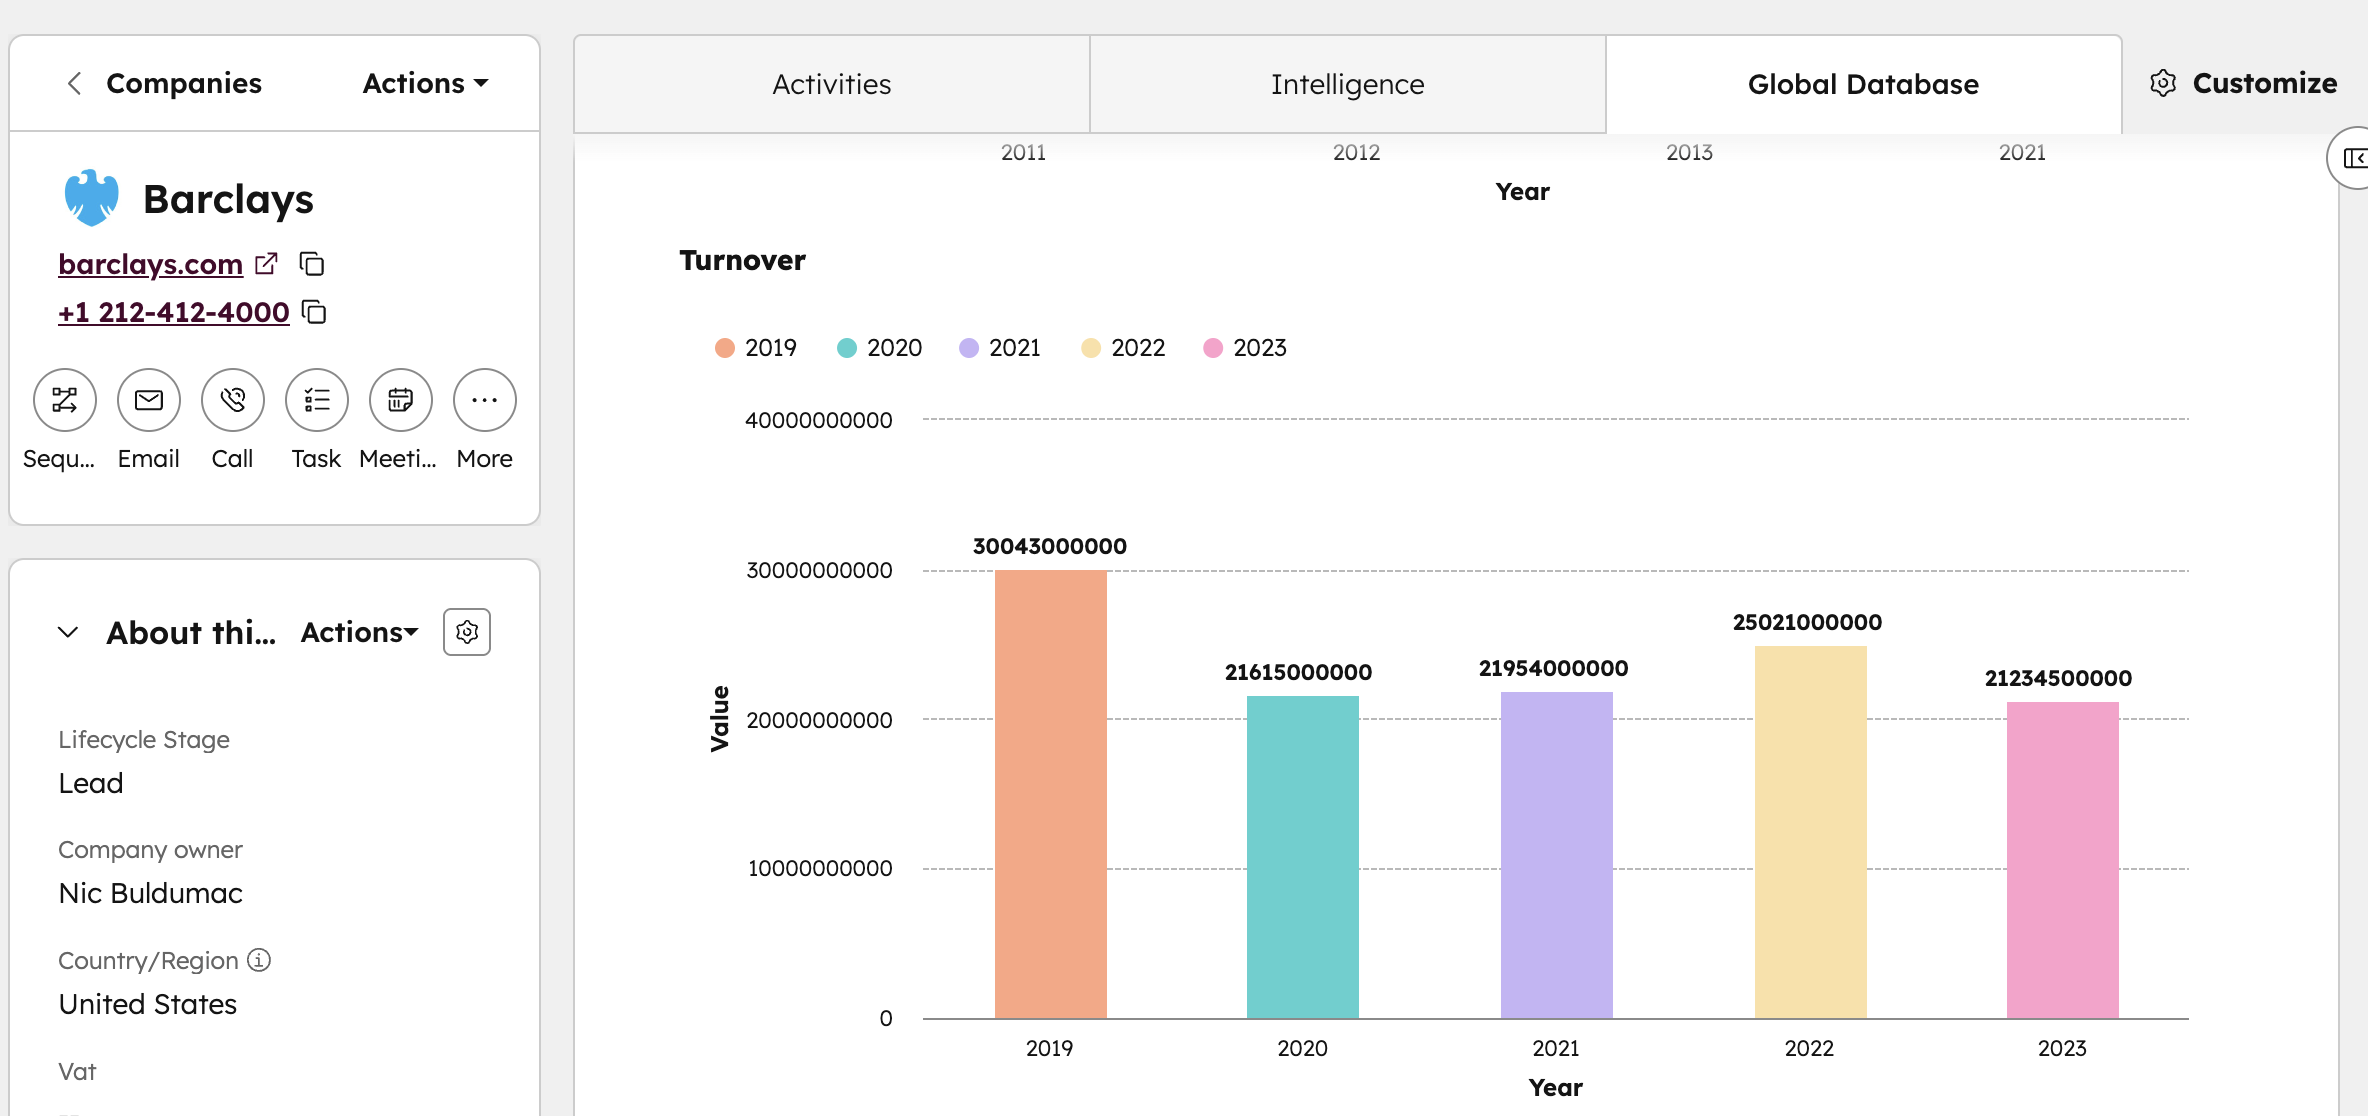Click the Lifecycle Stage field label
Image resolution: width=2368 pixels, height=1116 pixels.
coord(144,739)
